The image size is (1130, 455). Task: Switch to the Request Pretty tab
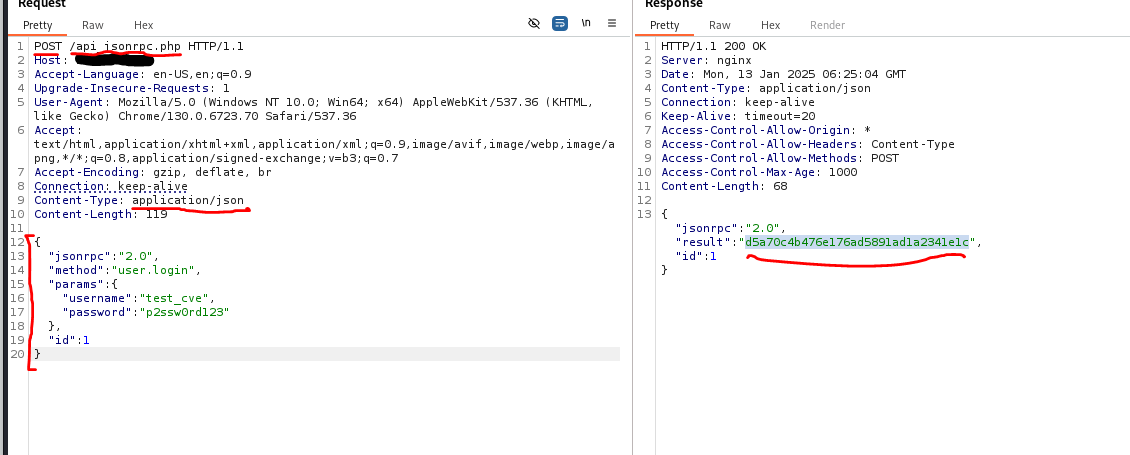coord(37,25)
